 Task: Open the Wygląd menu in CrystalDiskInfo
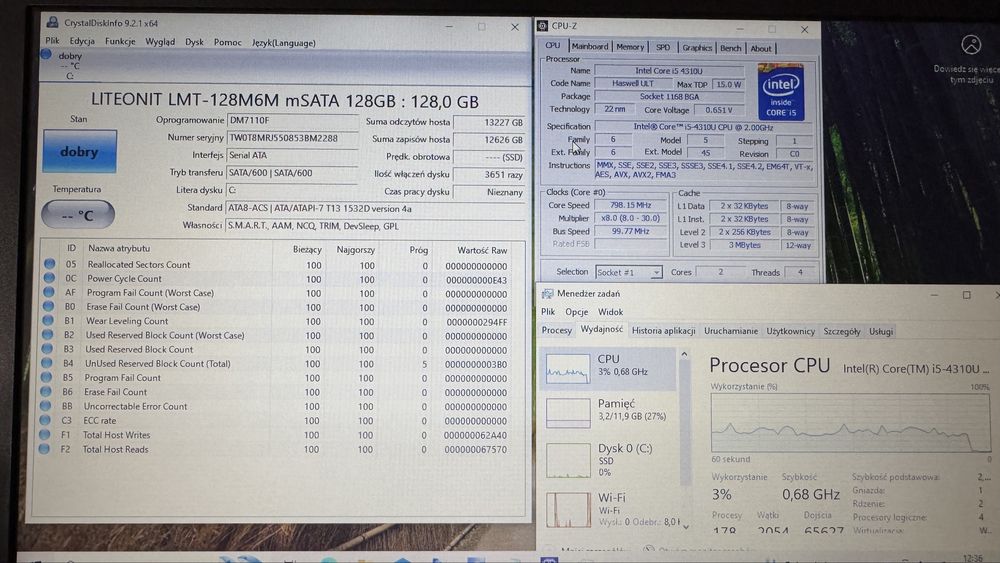[x=160, y=41]
